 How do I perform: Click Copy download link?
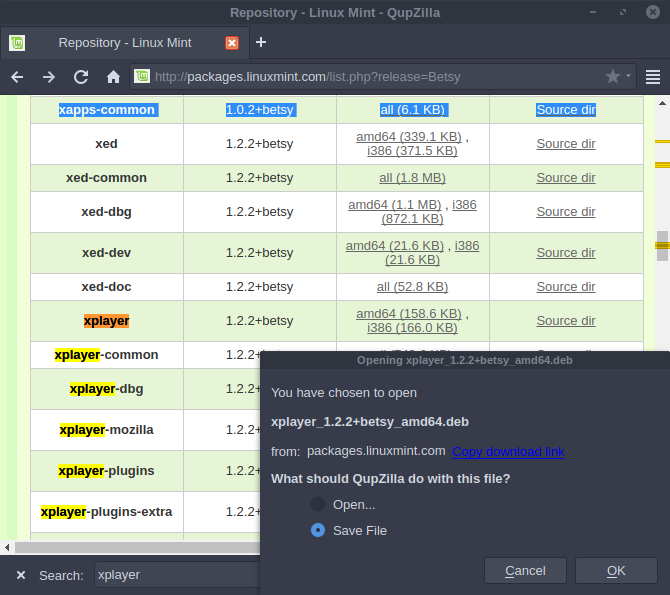(x=508, y=452)
